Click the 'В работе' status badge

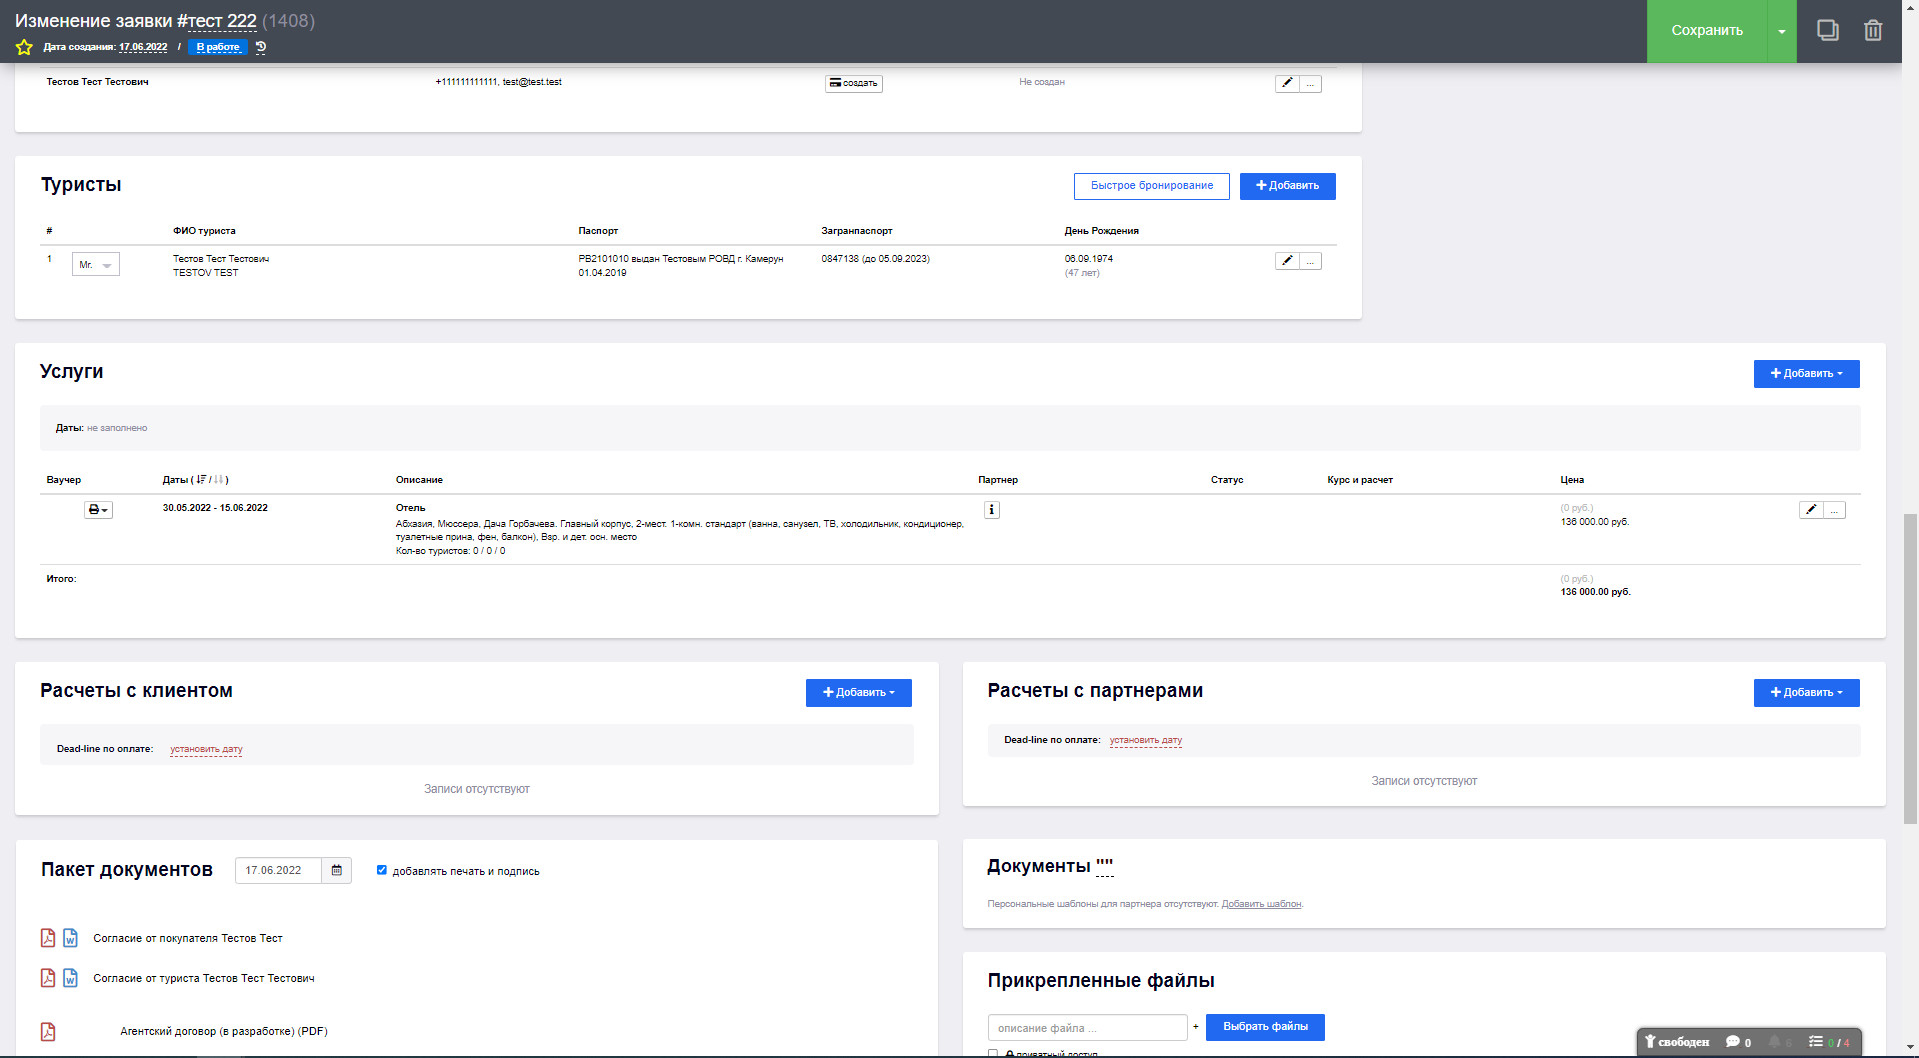coord(217,47)
